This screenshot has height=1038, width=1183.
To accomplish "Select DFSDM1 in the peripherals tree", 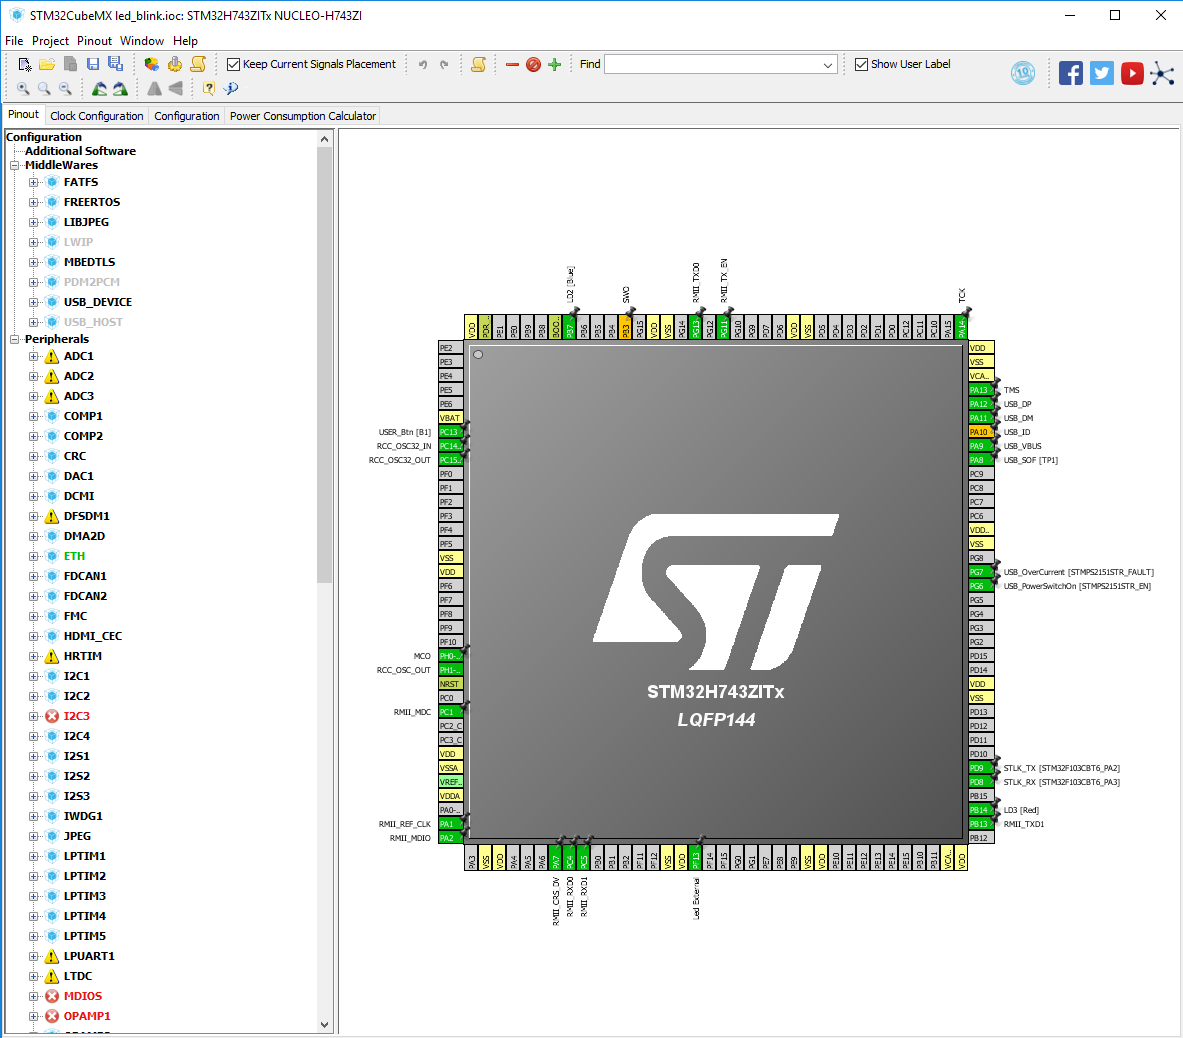I will tap(87, 517).
